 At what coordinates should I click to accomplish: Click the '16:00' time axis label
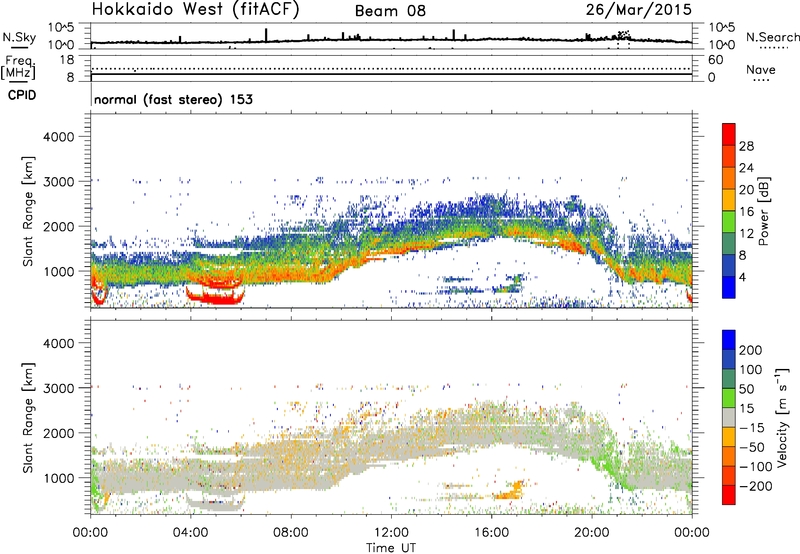pyautogui.click(x=491, y=533)
